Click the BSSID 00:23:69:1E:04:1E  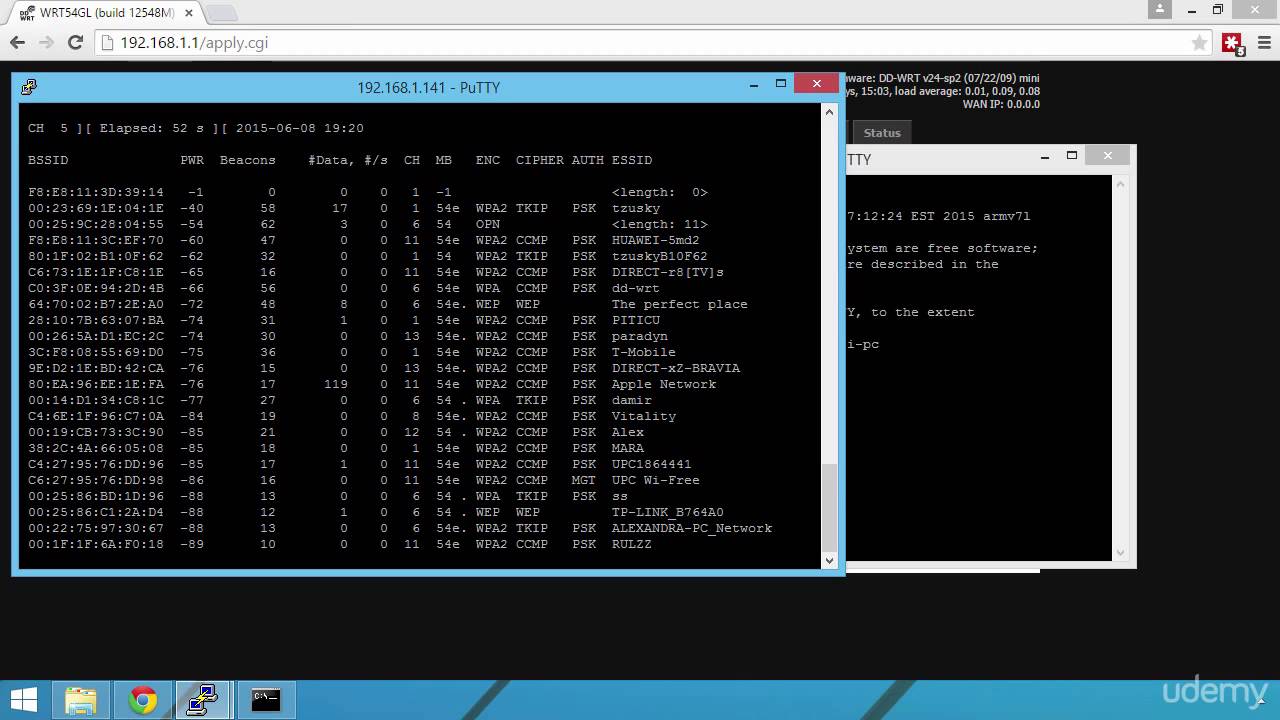[x=96, y=208]
